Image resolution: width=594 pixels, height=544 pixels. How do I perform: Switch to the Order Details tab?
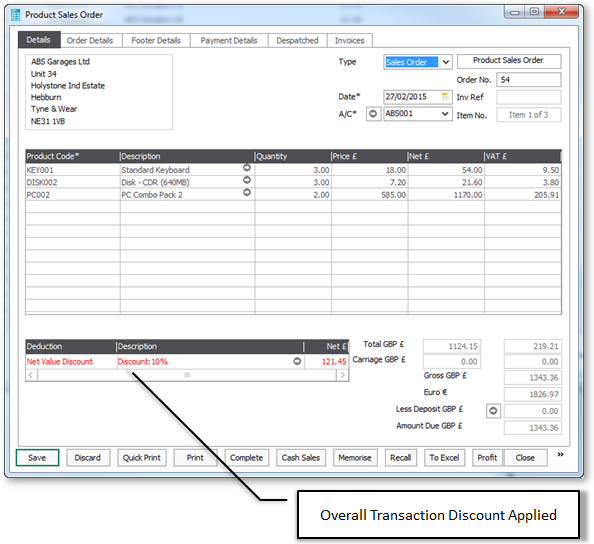(x=90, y=41)
